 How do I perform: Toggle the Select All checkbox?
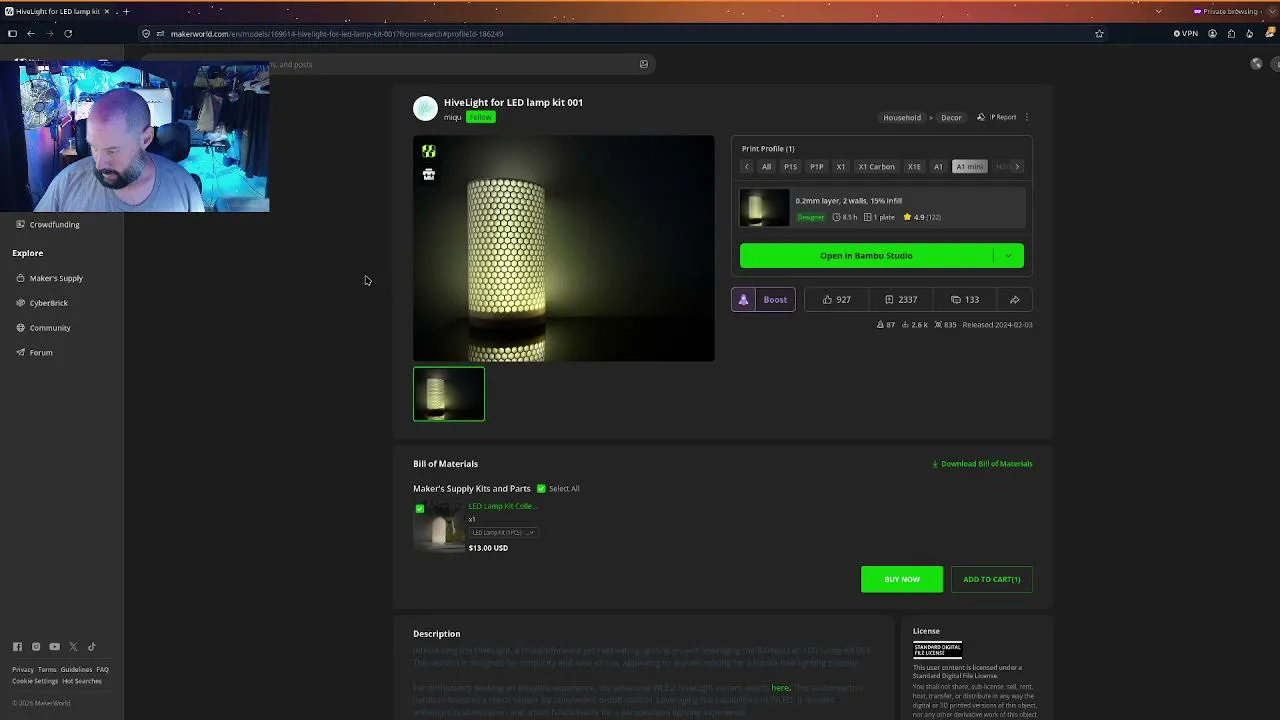[x=541, y=489]
